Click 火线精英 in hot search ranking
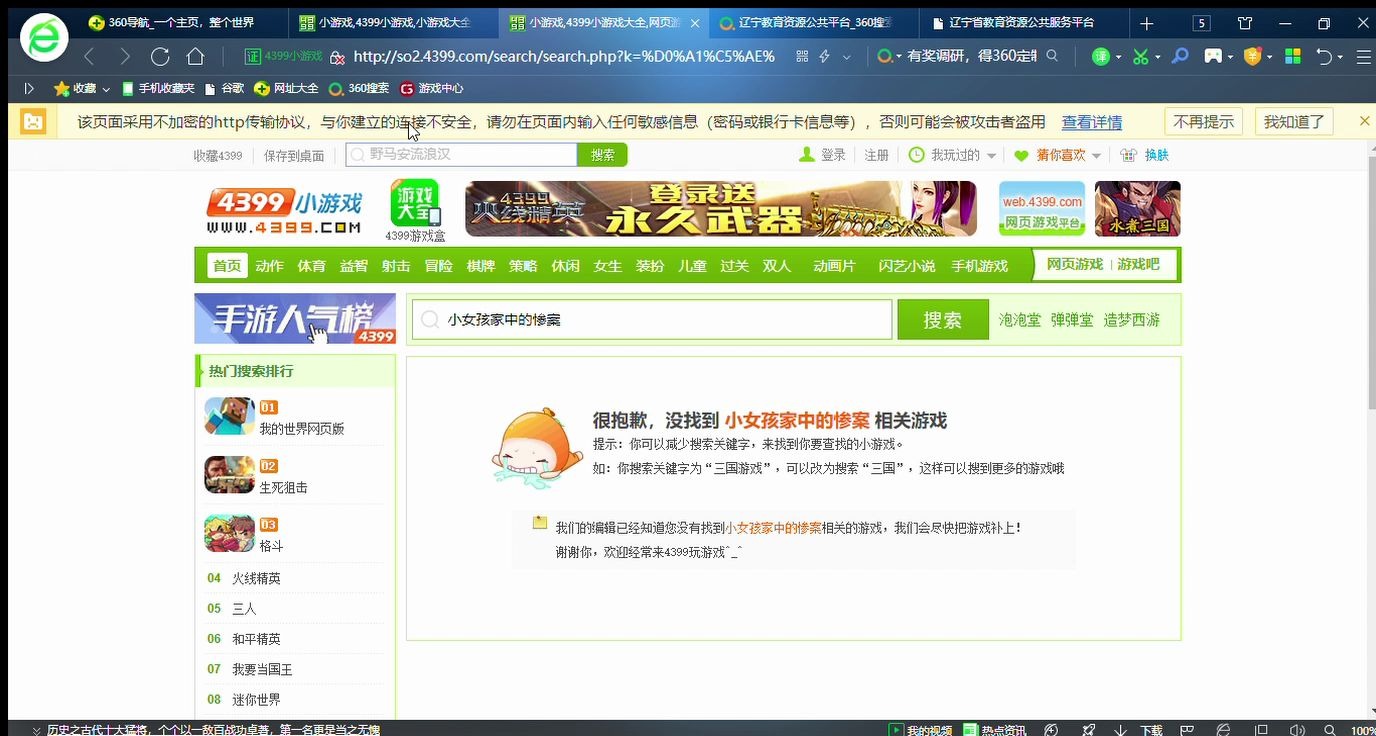 point(256,578)
